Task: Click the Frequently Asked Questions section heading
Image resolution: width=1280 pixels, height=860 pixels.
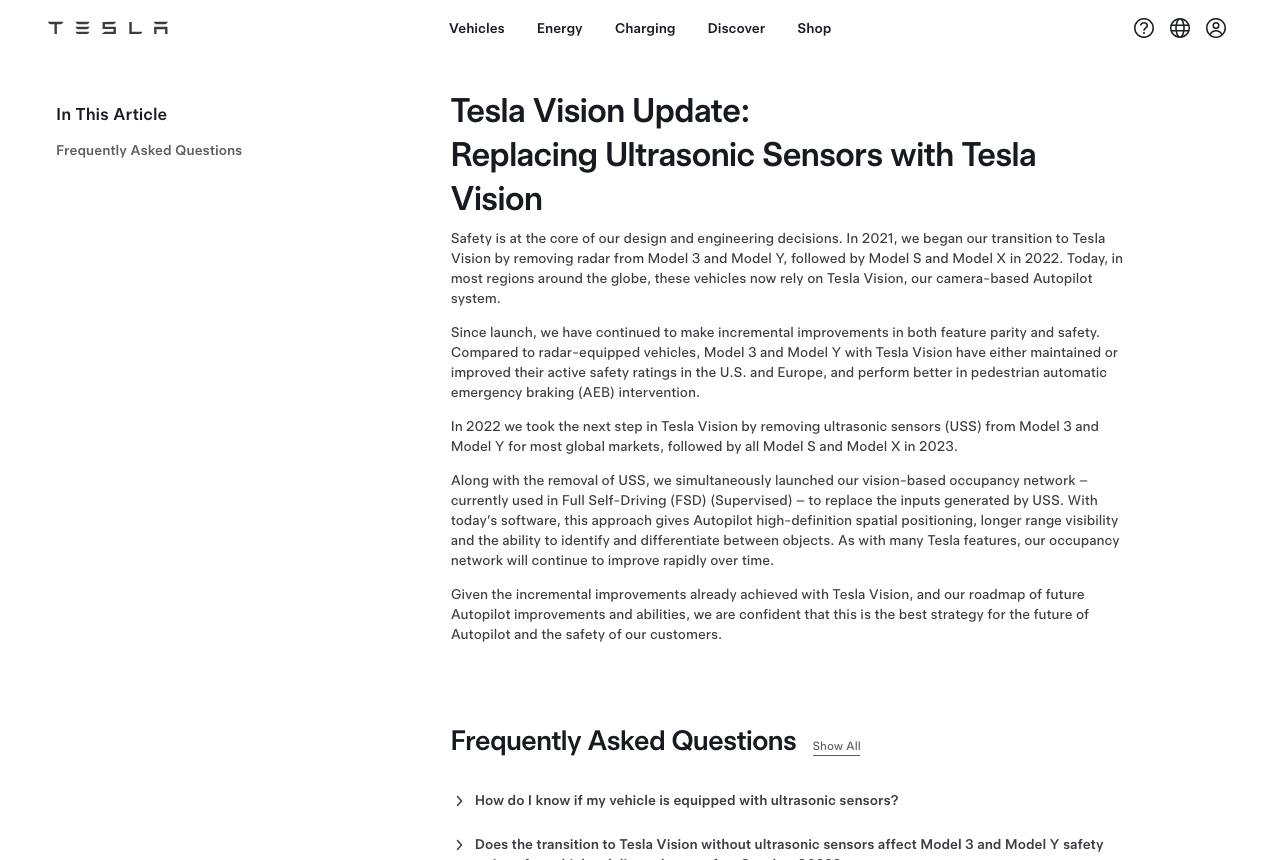Action: click(623, 741)
